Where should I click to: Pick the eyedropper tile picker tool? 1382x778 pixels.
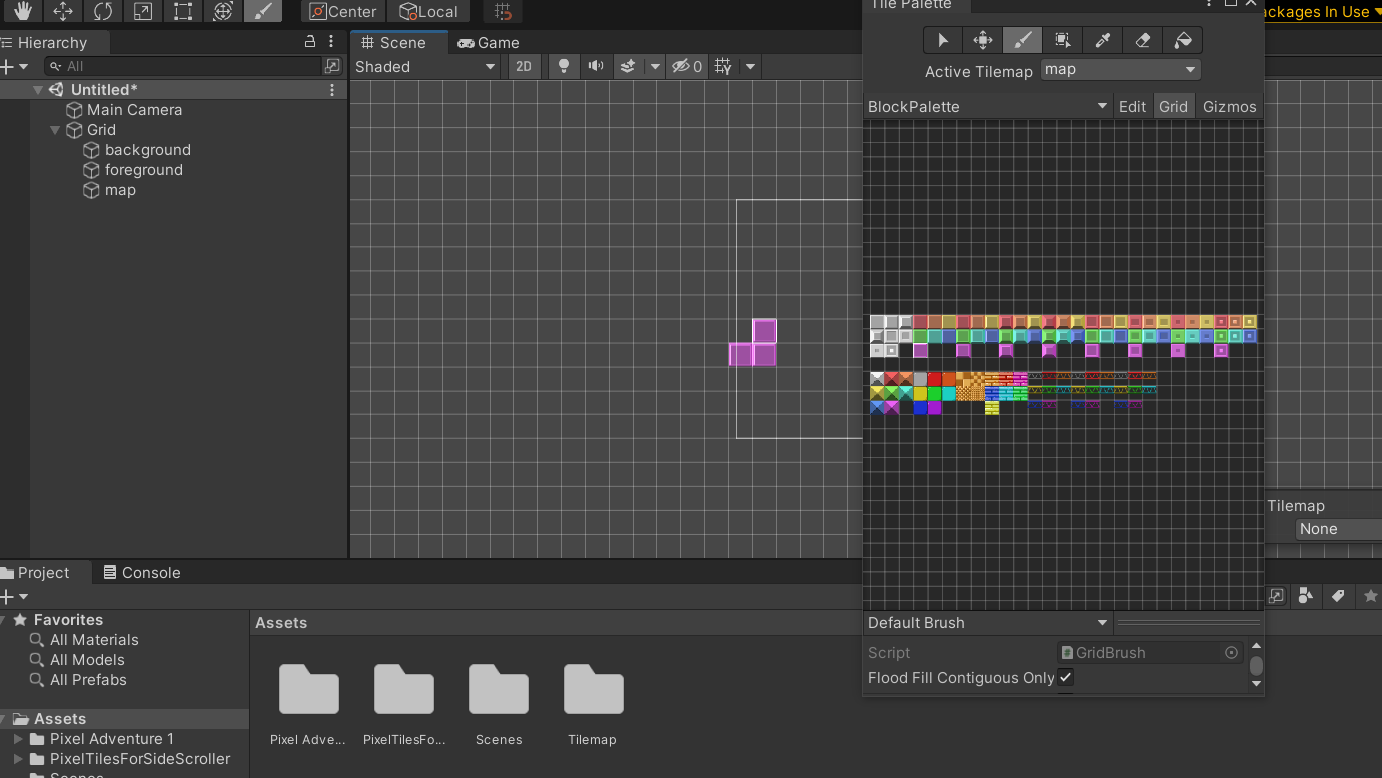point(1102,40)
